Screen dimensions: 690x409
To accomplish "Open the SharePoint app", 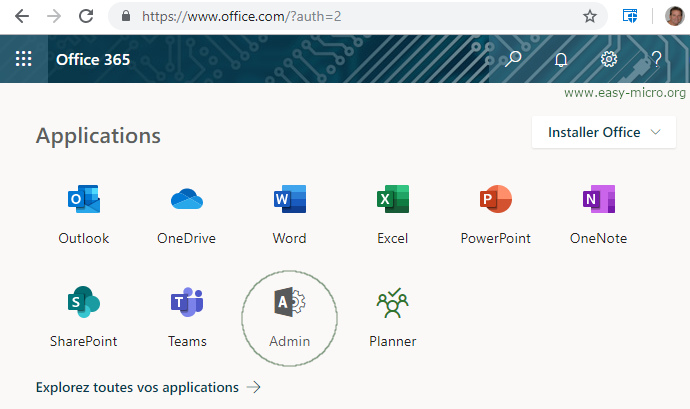I will [x=84, y=317].
